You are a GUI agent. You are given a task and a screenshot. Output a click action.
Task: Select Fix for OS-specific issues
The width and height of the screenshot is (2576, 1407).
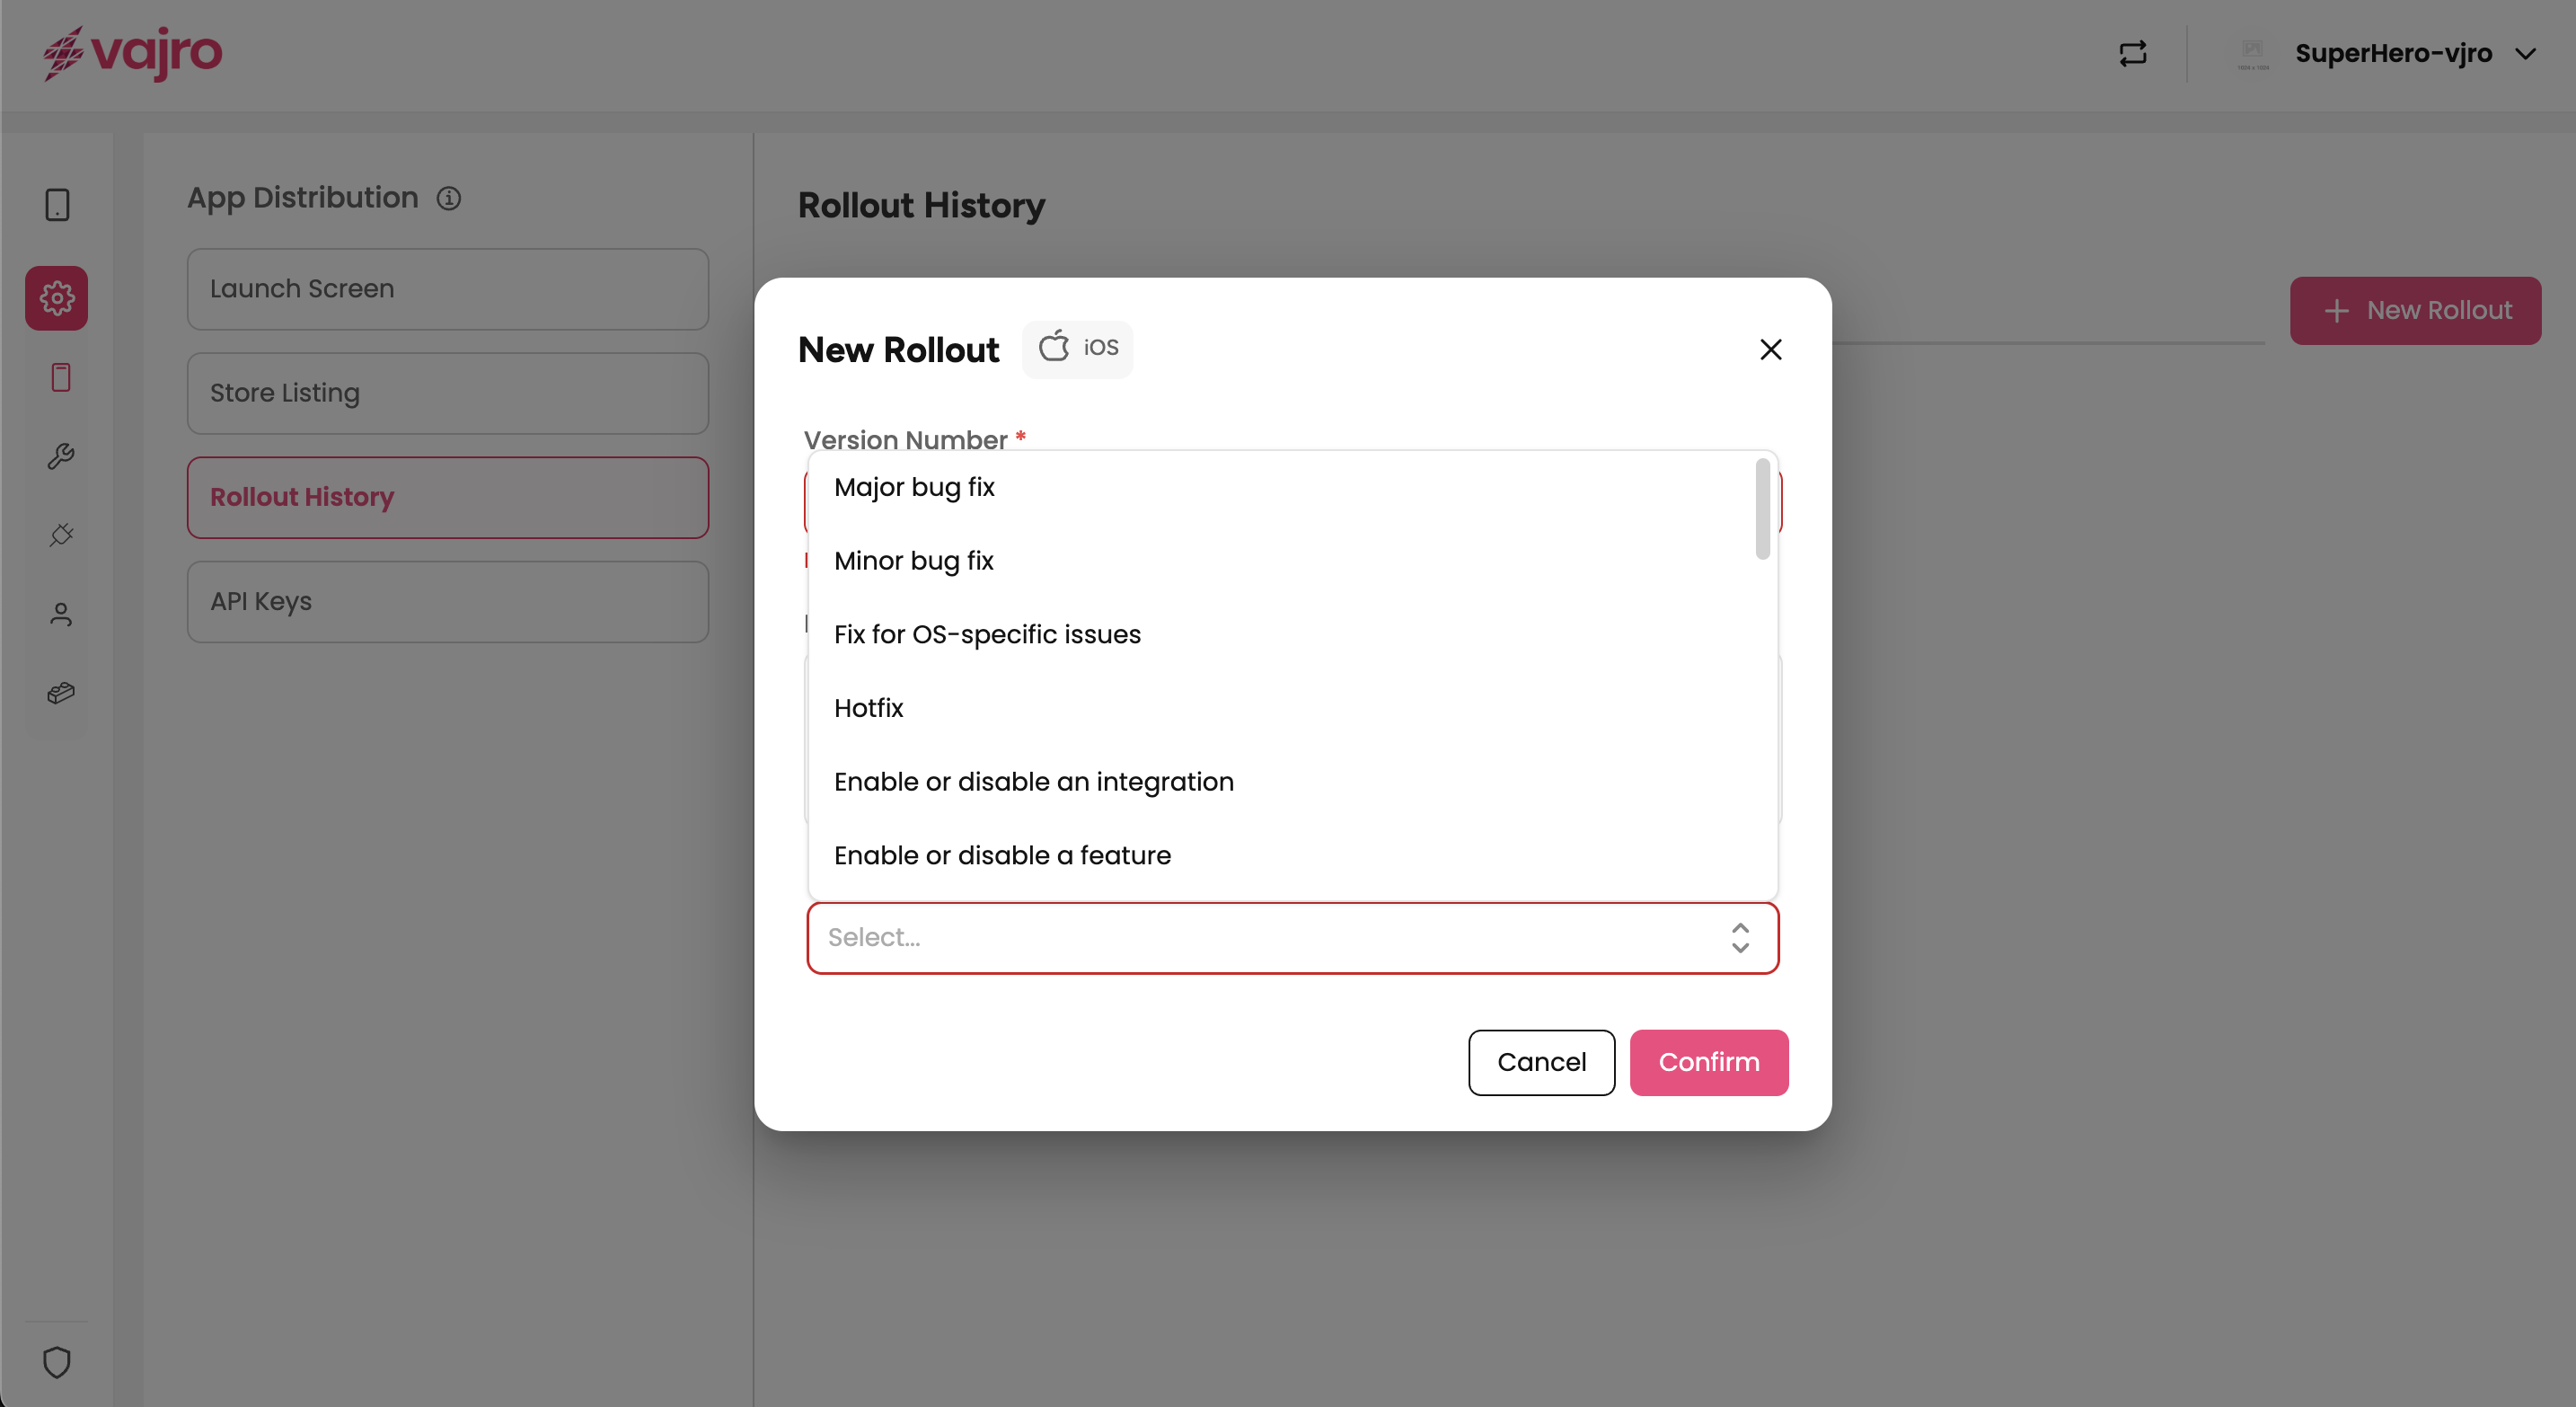click(987, 635)
